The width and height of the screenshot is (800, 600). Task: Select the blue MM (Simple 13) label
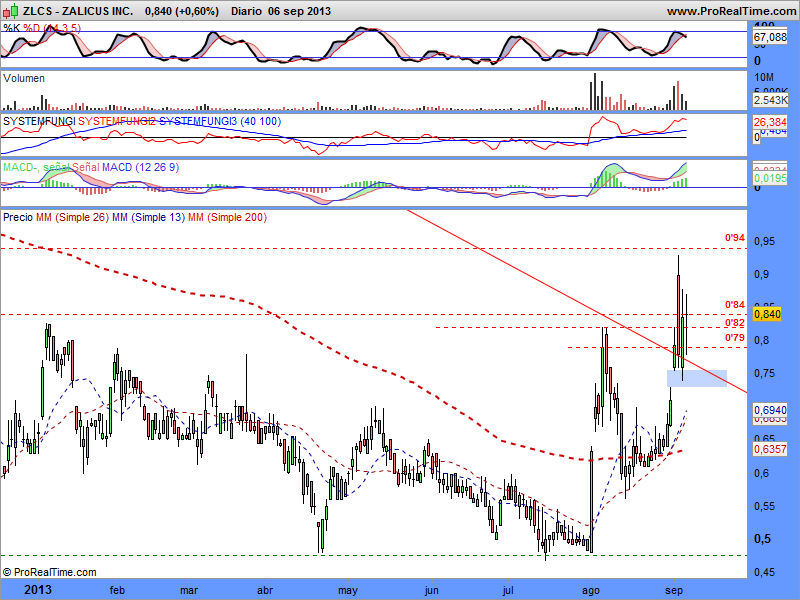pyautogui.click(x=148, y=217)
